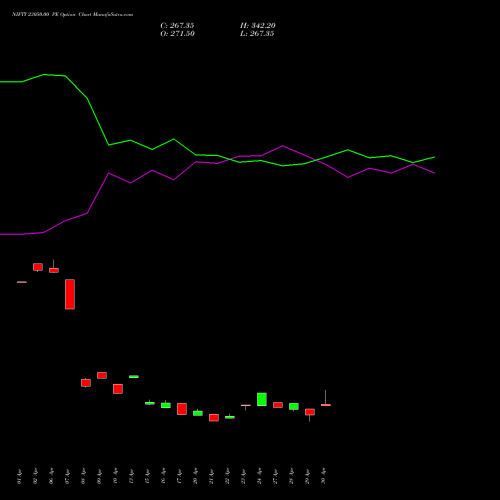This screenshot has width=500, height=500.
Task: Select the open value O: 271.50
Action: coord(177,34)
